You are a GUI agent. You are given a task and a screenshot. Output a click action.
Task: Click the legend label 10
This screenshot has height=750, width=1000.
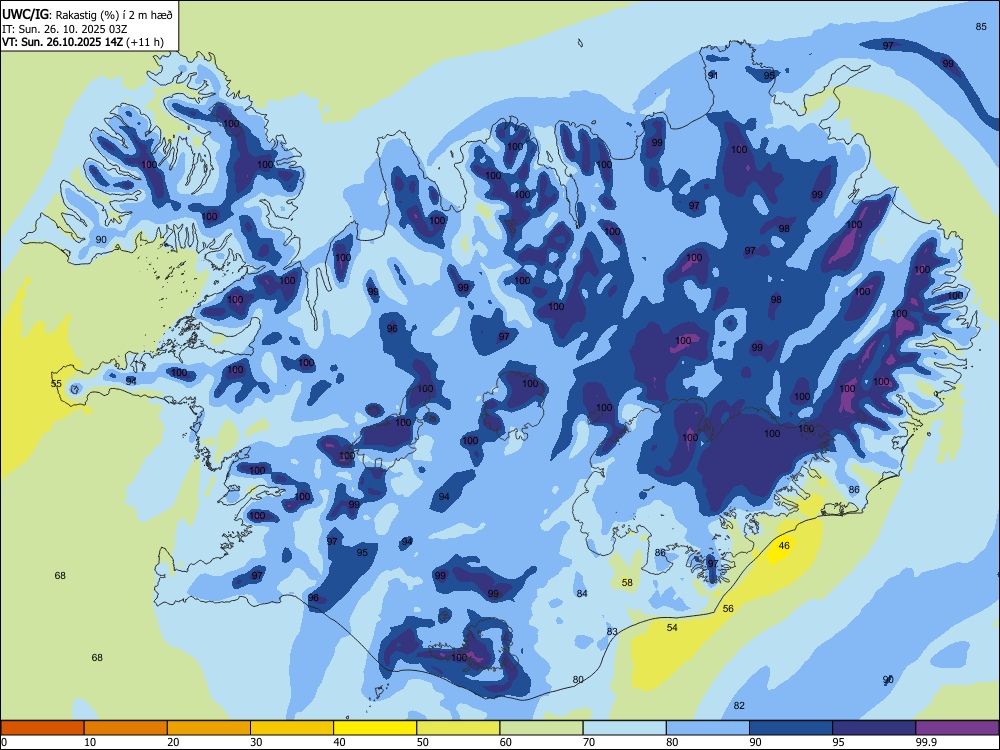click(x=90, y=742)
